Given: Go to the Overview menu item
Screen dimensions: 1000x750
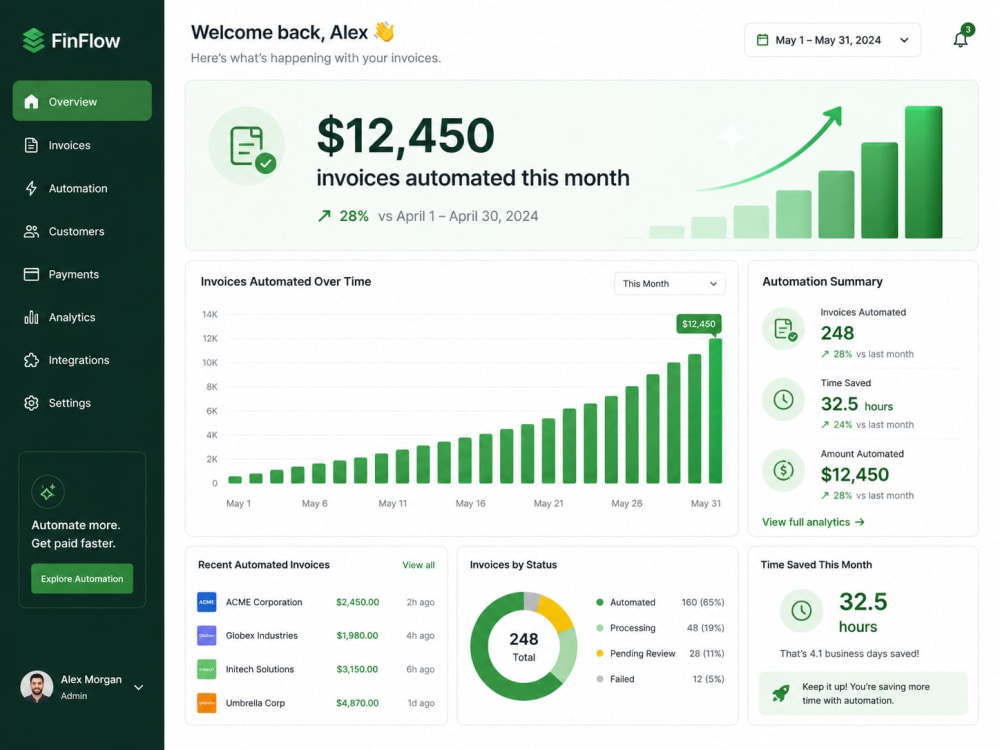Looking at the screenshot, I should coord(82,101).
